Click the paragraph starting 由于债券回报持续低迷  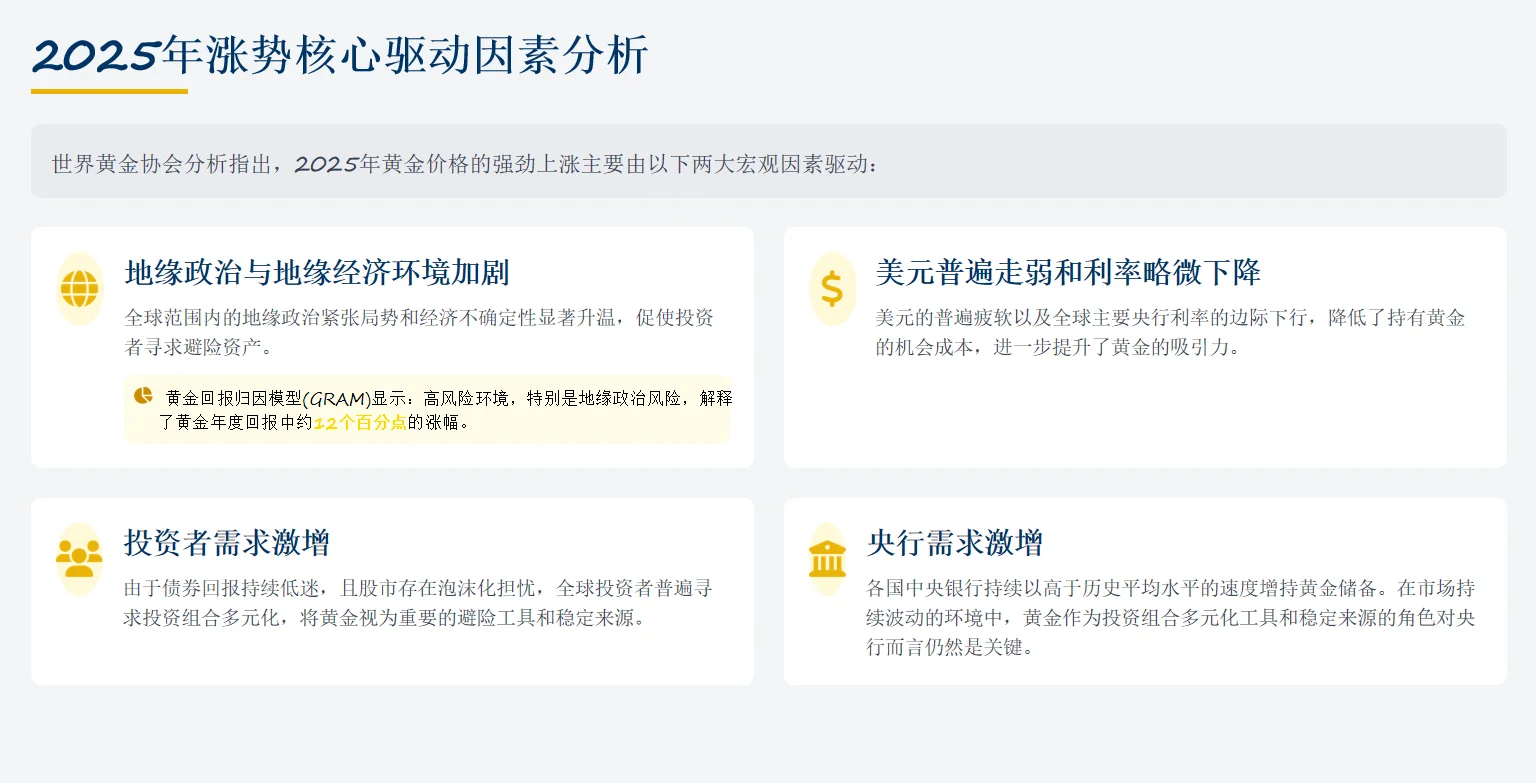click(418, 603)
